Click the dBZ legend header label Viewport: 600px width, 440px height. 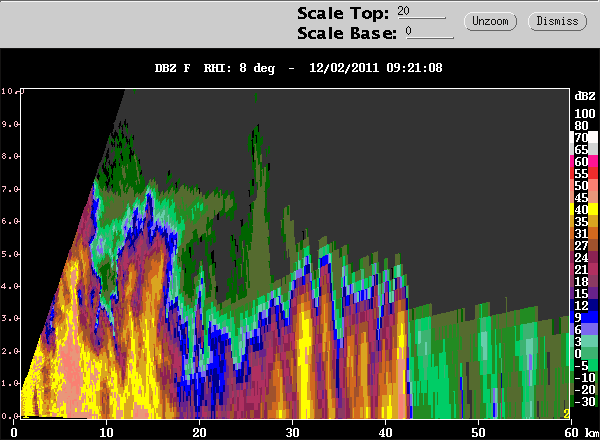tap(583, 95)
